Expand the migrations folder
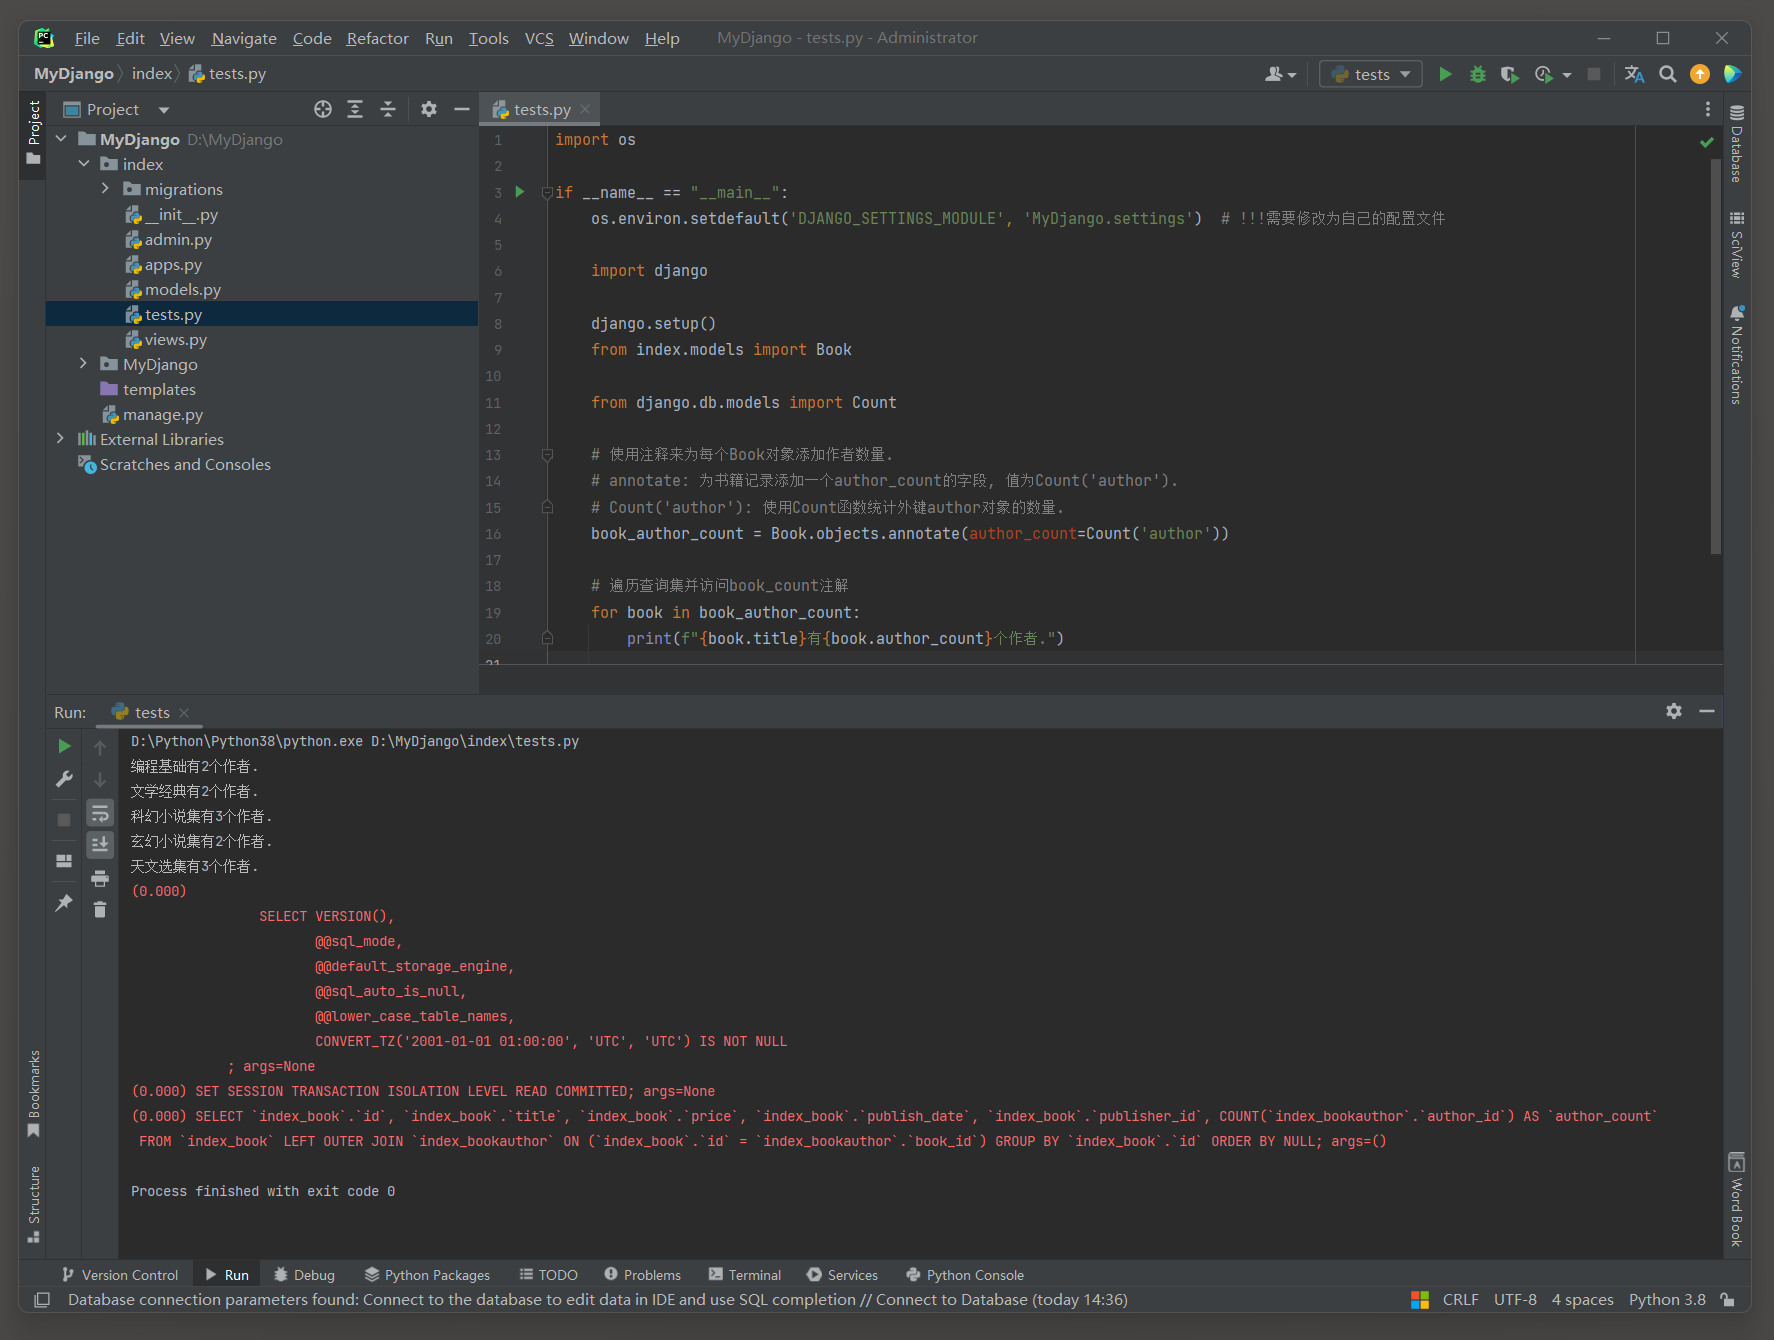The width and height of the screenshot is (1774, 1340). 105,189
